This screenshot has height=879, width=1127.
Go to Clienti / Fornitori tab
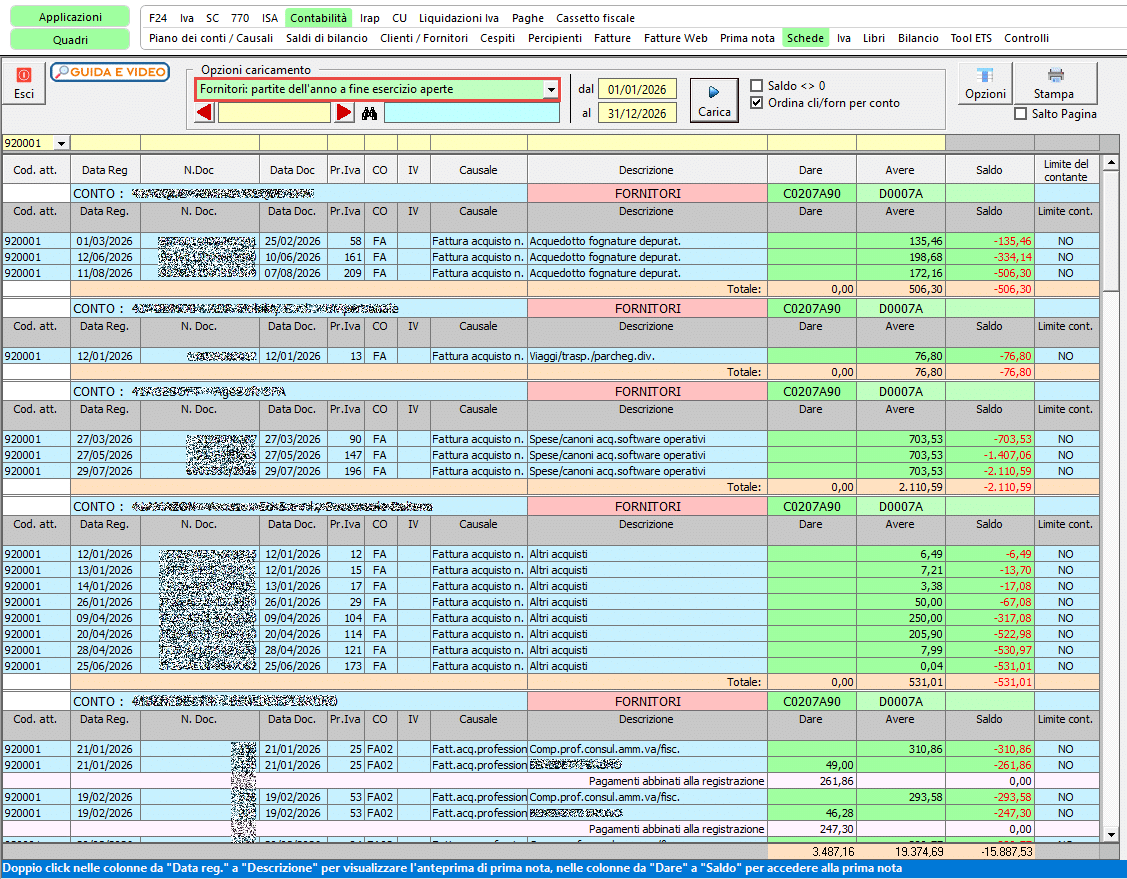coord(424,38)
